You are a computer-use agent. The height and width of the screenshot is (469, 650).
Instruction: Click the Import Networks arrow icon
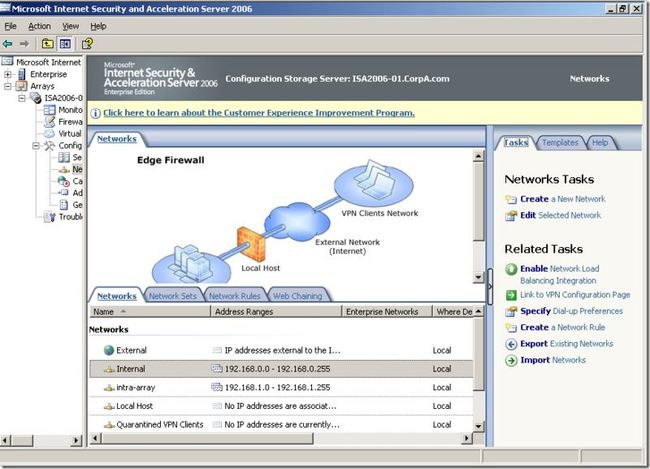tap(511, 360)
